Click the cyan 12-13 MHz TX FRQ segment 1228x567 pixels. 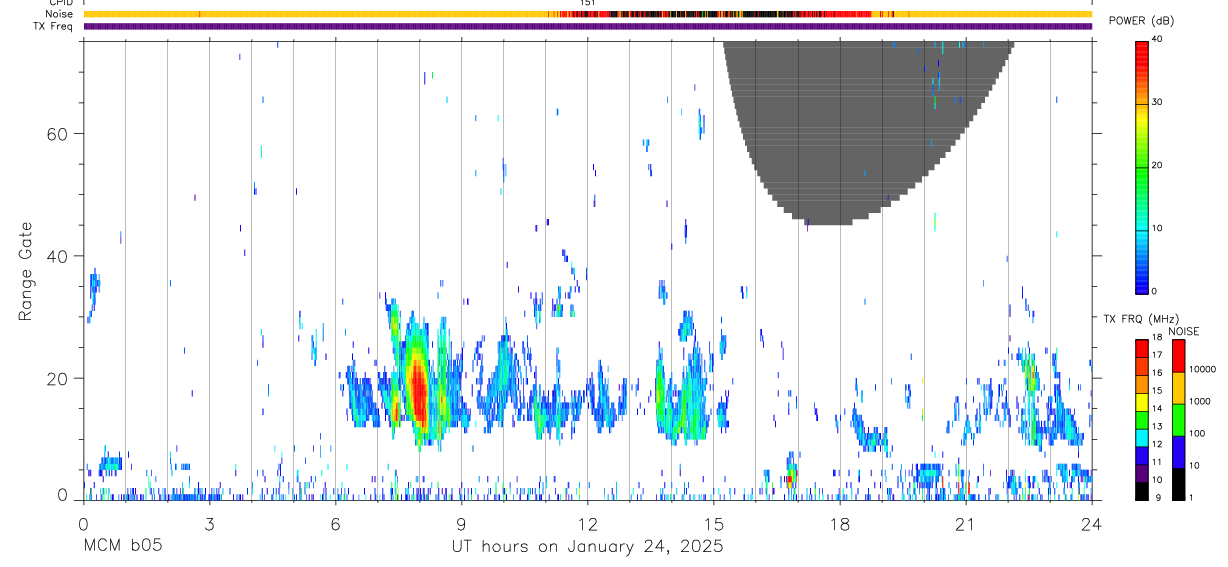(1142, 437)
